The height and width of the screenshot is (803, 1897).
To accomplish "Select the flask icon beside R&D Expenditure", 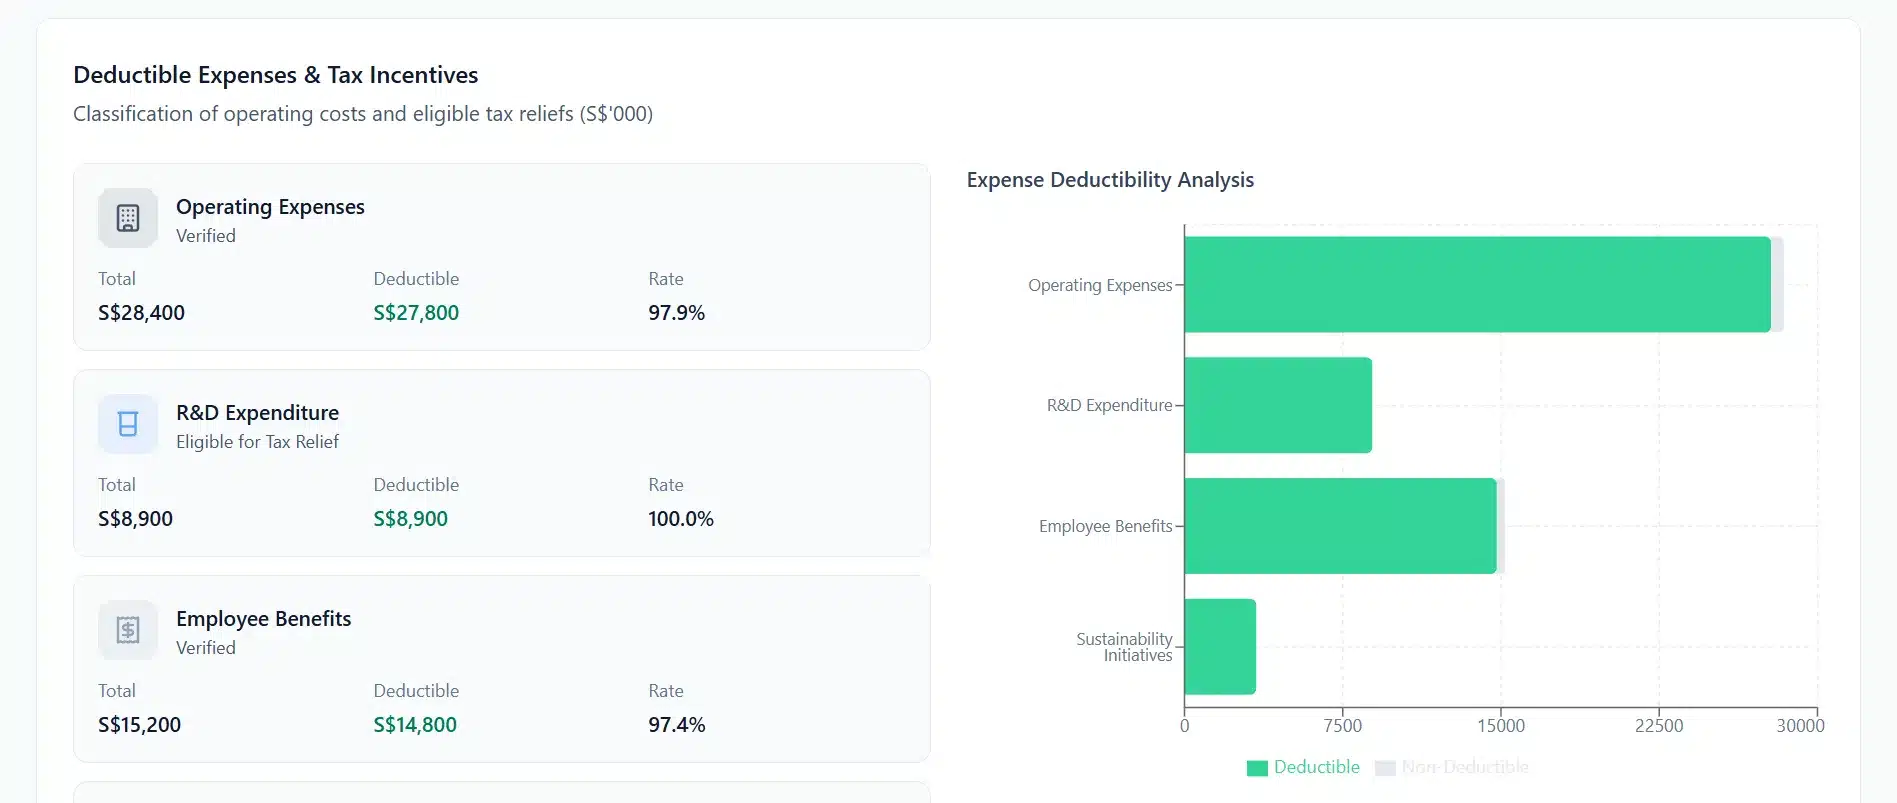I will (127, 423).
